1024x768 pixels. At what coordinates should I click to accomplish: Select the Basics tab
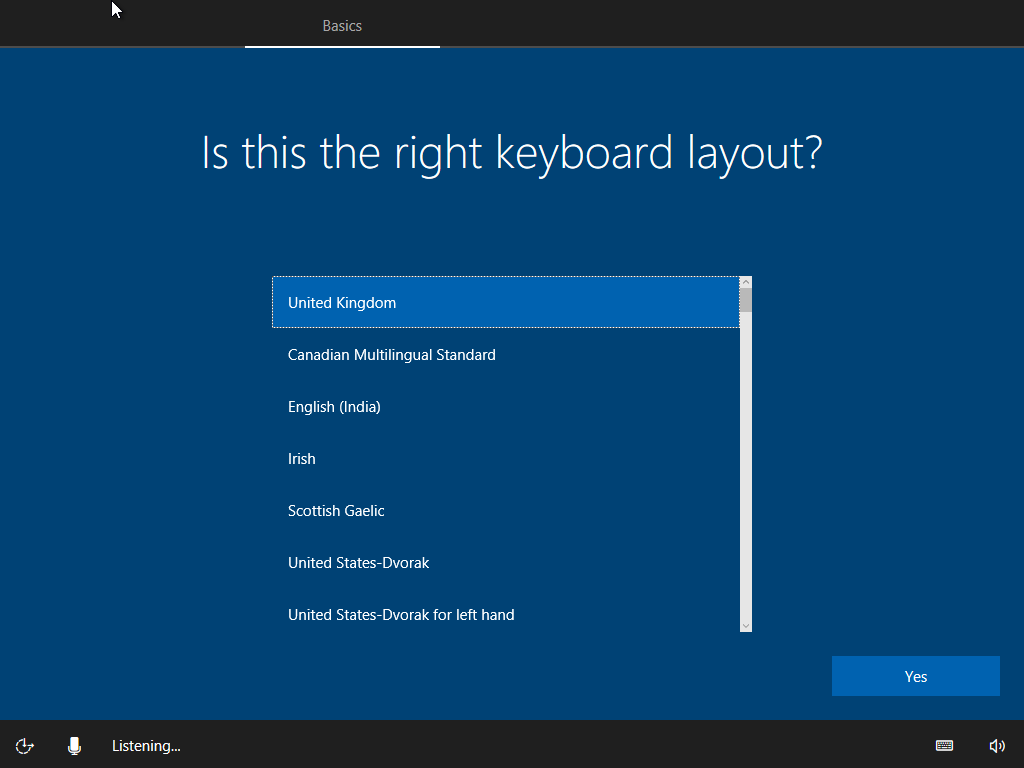coord(342,25)
